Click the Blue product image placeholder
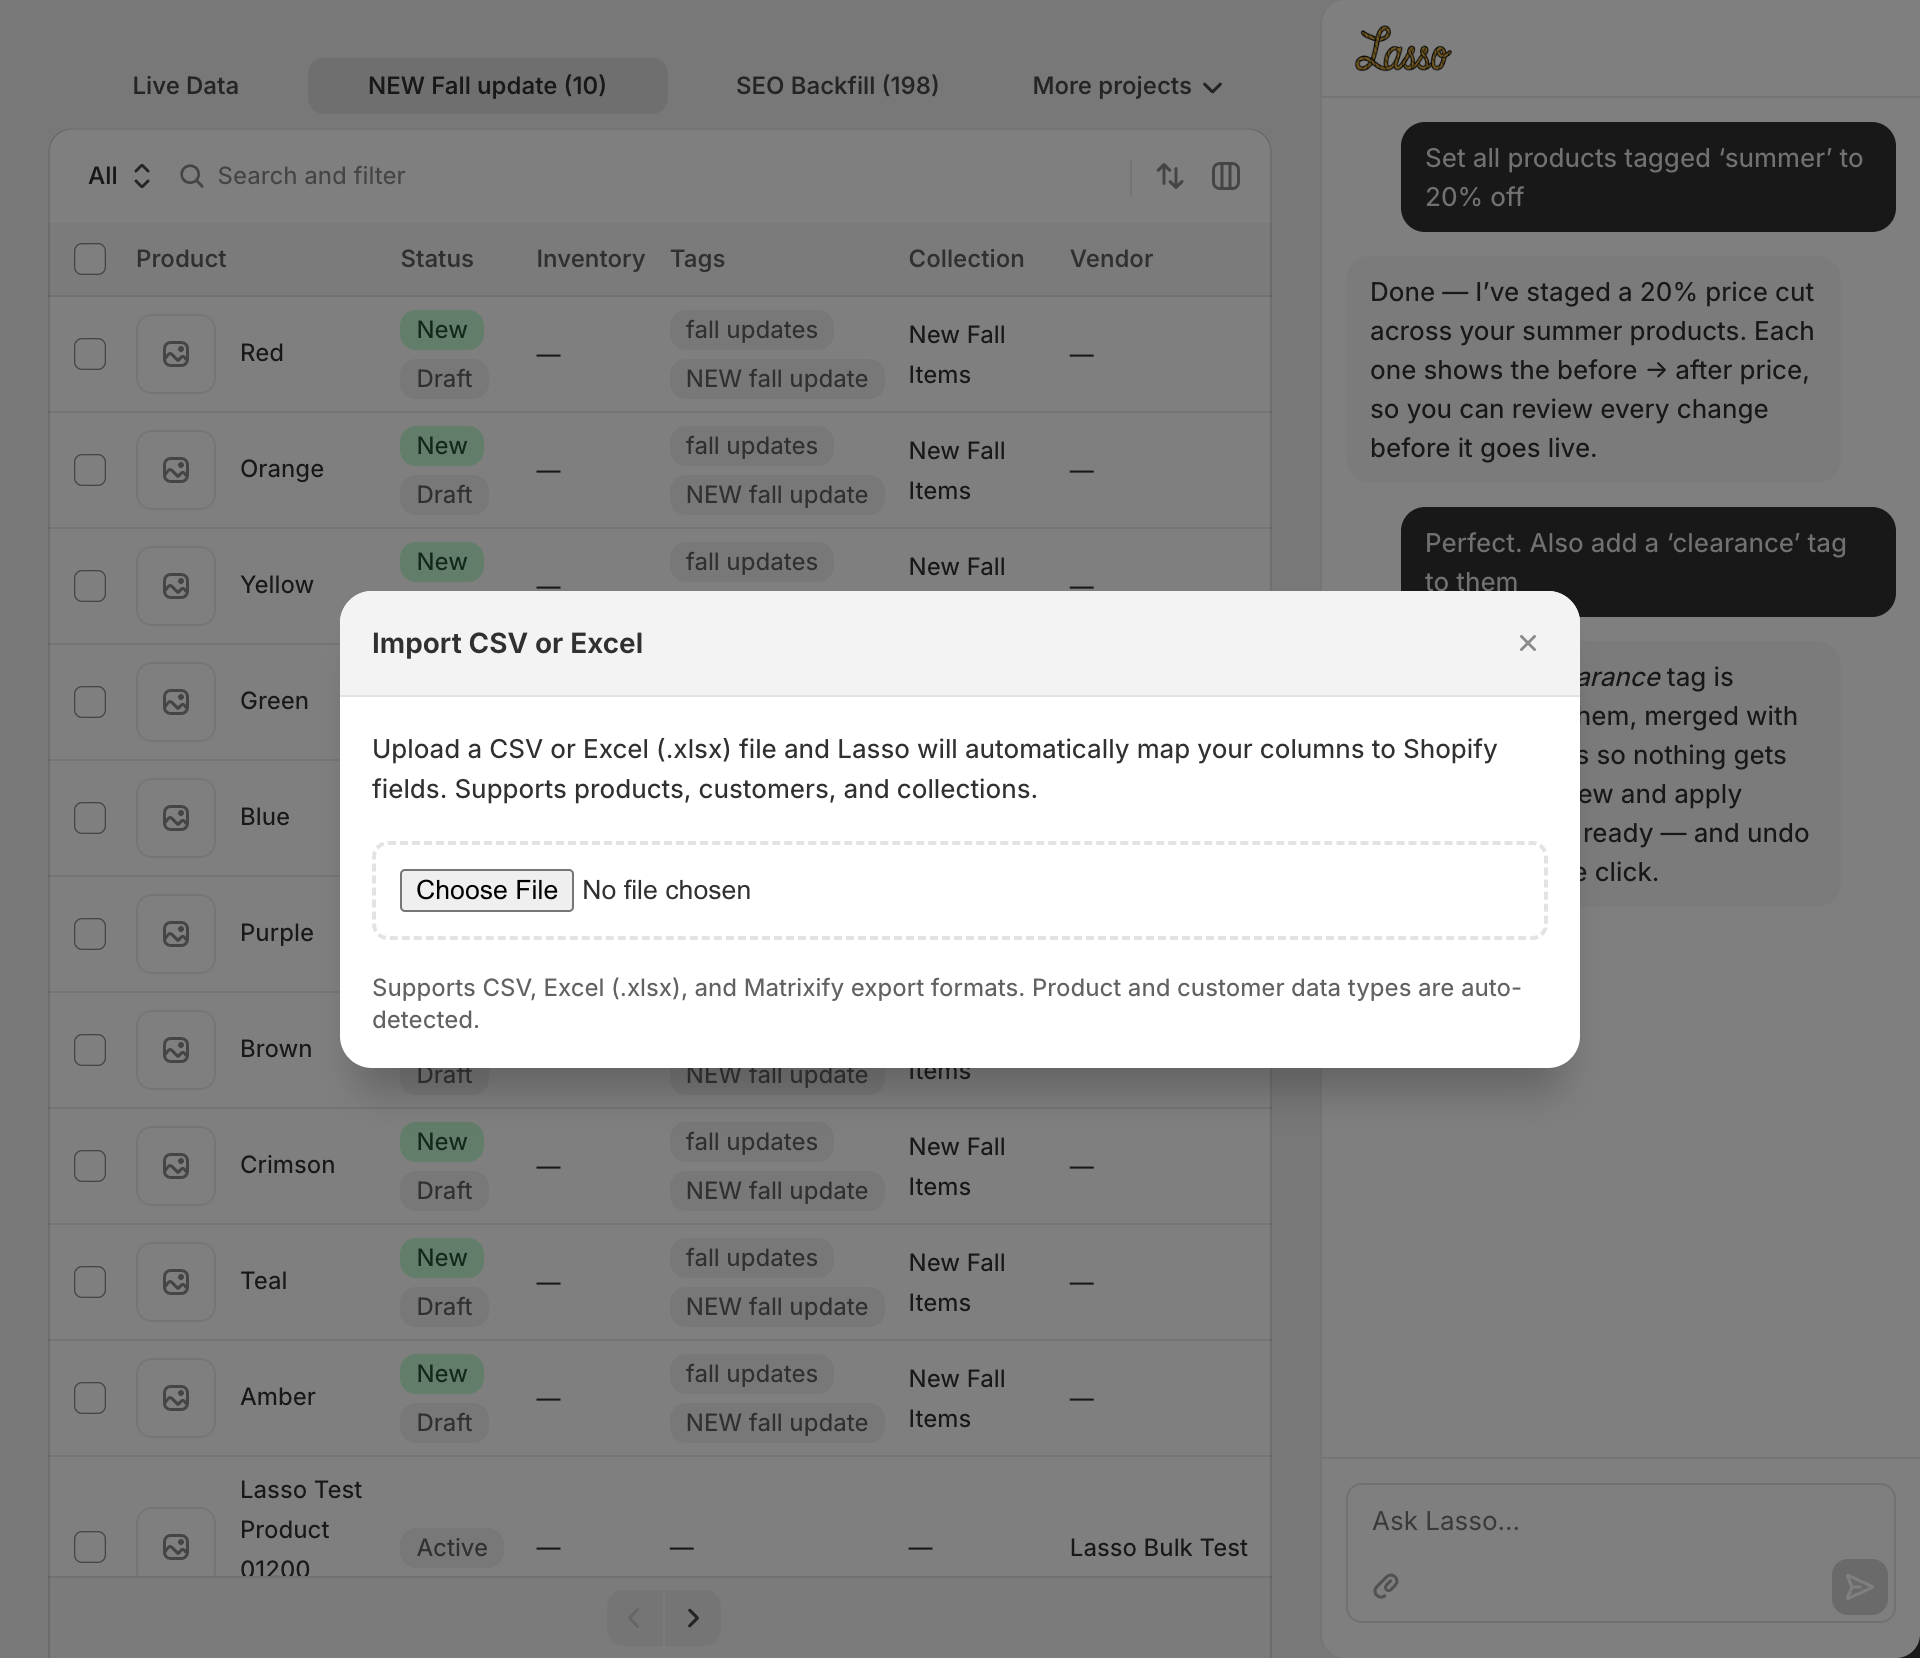1920x1658 pixels. pos(176,818)
